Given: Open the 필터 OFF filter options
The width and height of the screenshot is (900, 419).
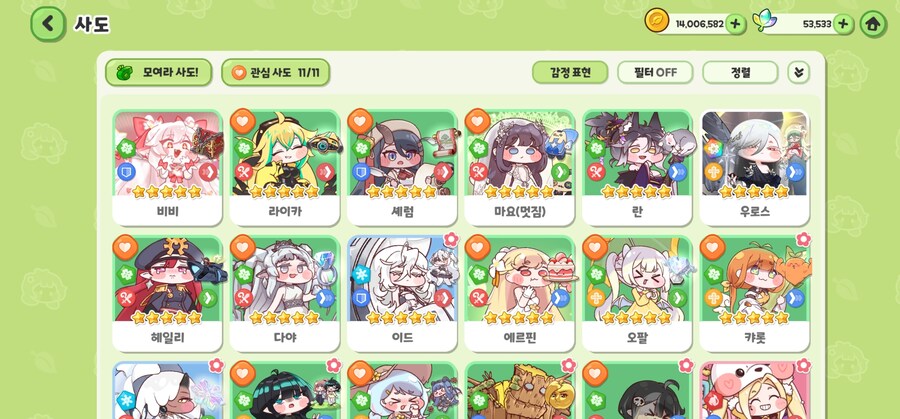Looking at the screenshot, I should (x=655, y=72).
